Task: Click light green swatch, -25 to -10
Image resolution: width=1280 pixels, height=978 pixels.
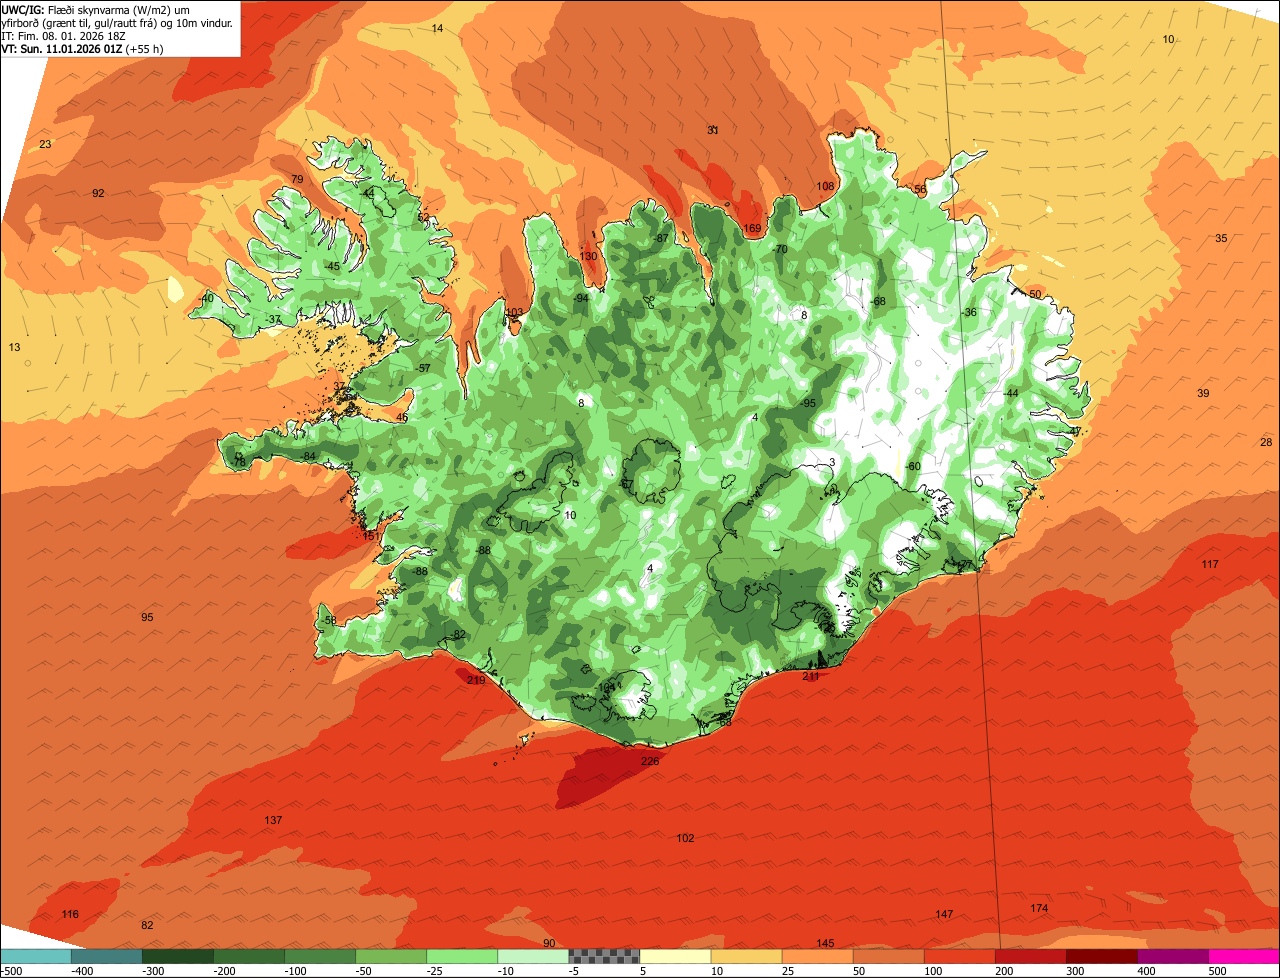Action: click(462, 956)
